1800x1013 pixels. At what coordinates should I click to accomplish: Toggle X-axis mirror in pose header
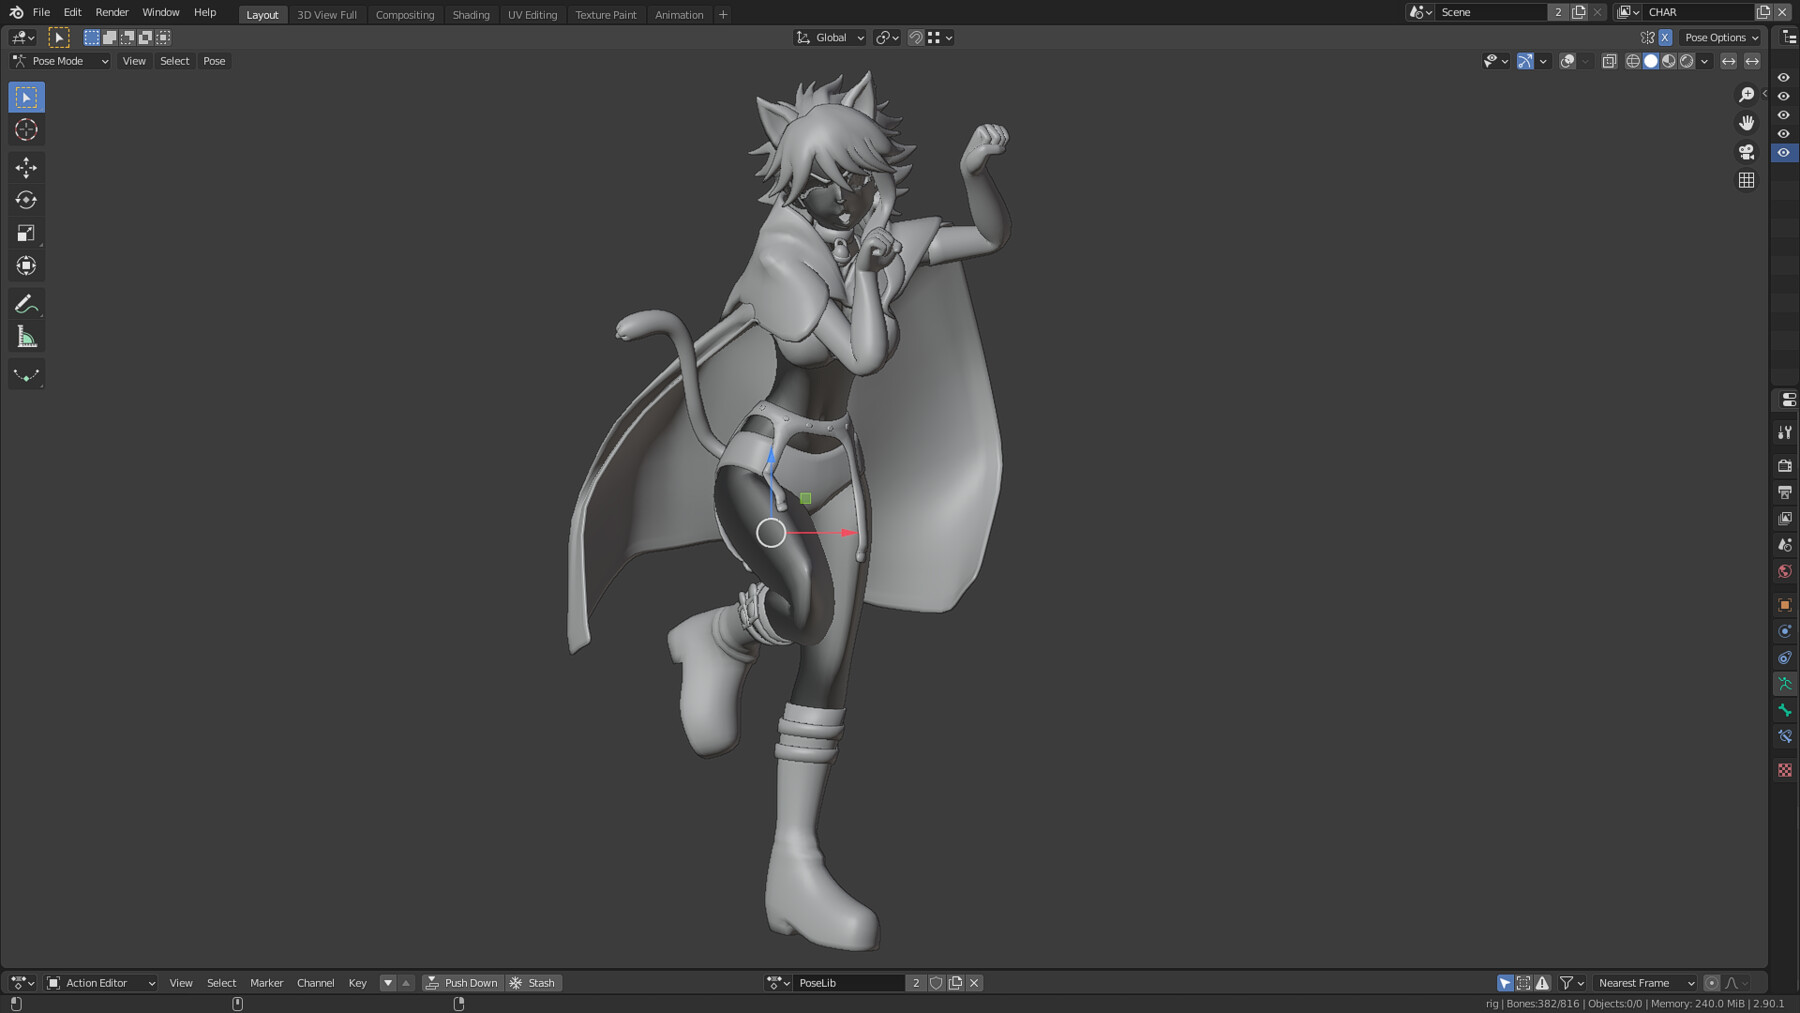[x=1665, y=37]
